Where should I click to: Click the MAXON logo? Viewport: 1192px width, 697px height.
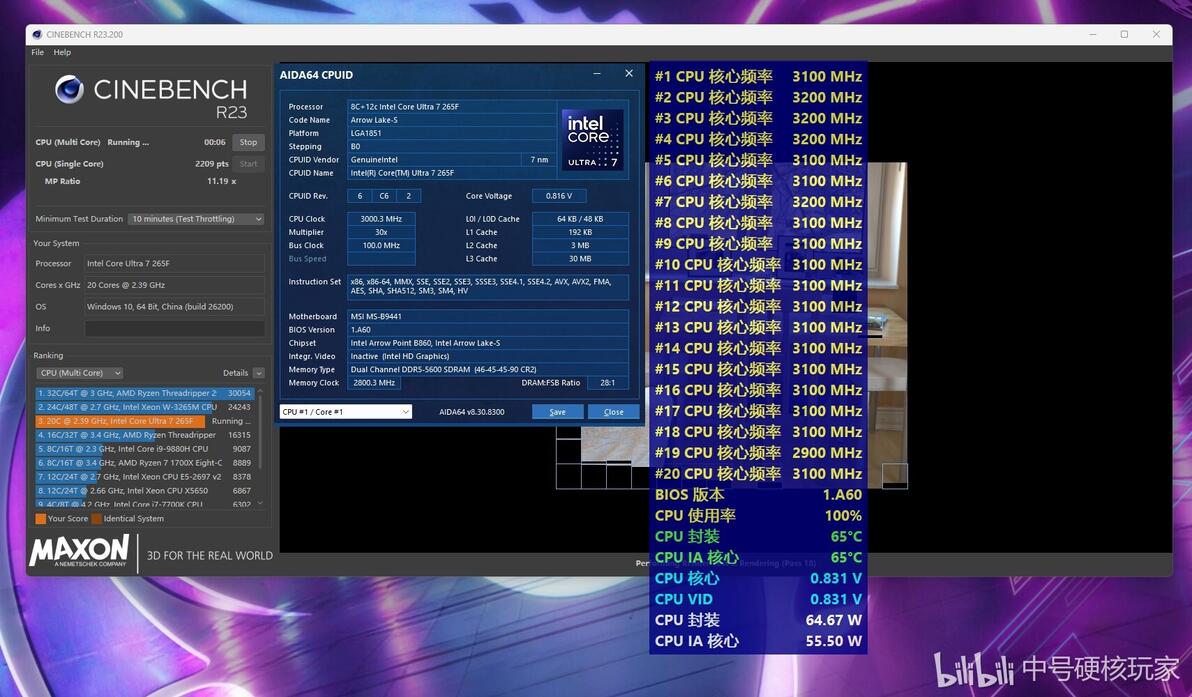[x=79, y=551]
